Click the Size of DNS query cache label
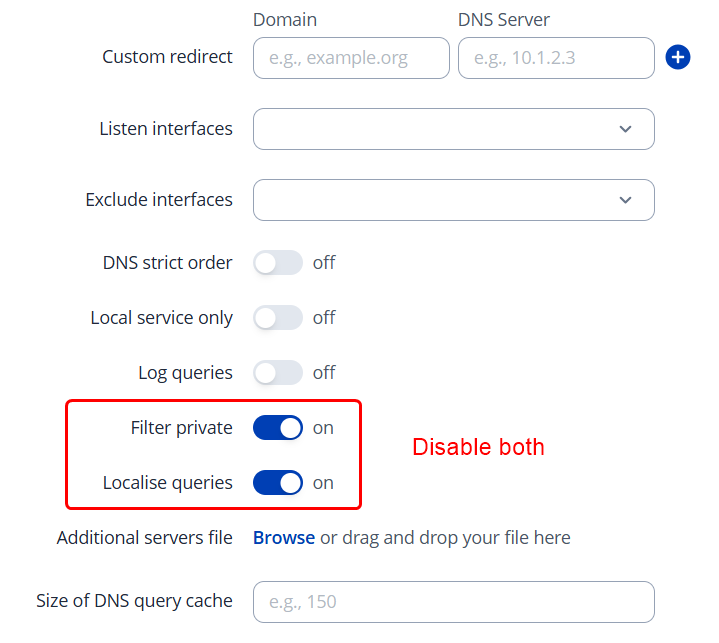The height and width of the screenshot is (643, 719). [x=134, y=601]
